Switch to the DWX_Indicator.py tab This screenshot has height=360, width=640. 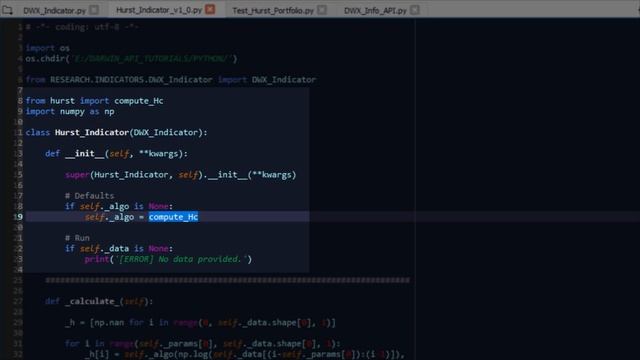(x=54, y=11)
